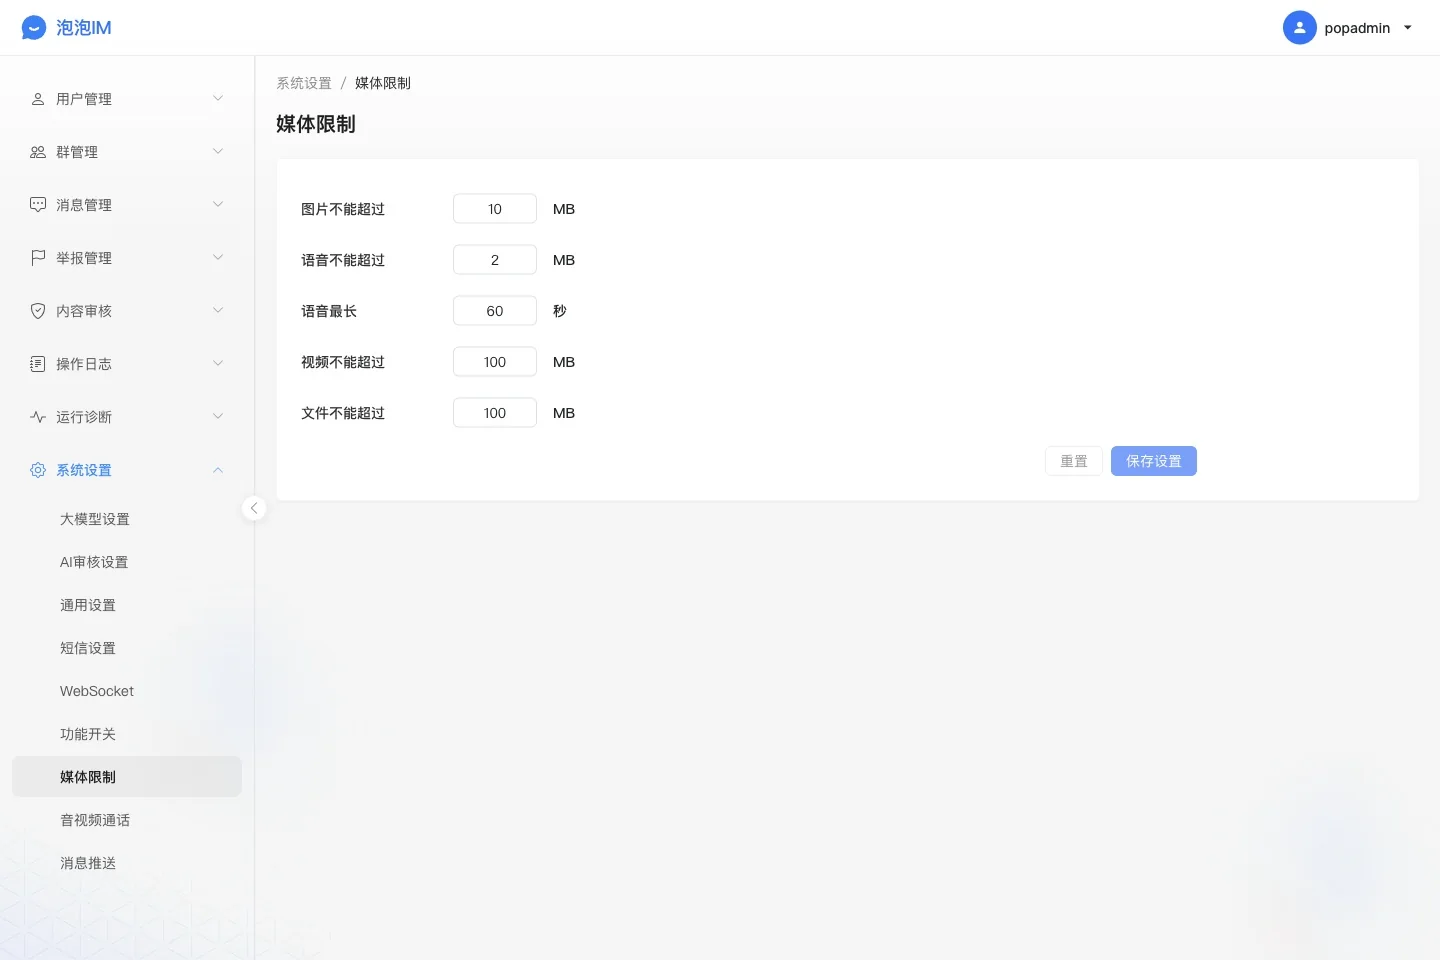Expand the 举报管理 chevron
The image size is (1440, 960).
pyautogui.click(x=218, y=257)
